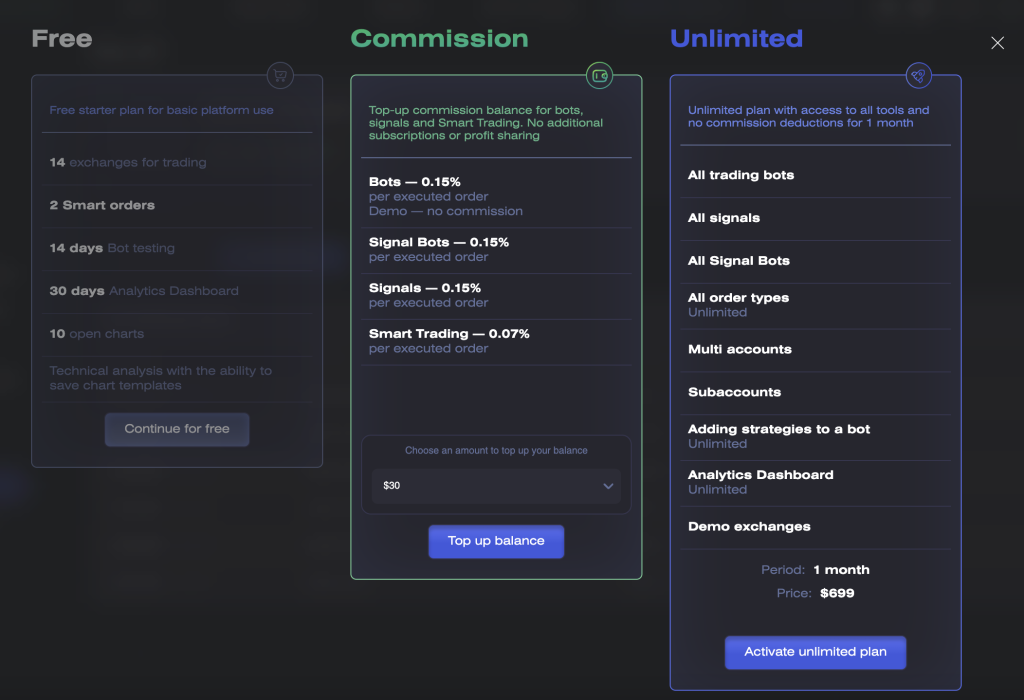The image size is (1024, 700).
Task: Click the Price $699 text
Action: 816,594
